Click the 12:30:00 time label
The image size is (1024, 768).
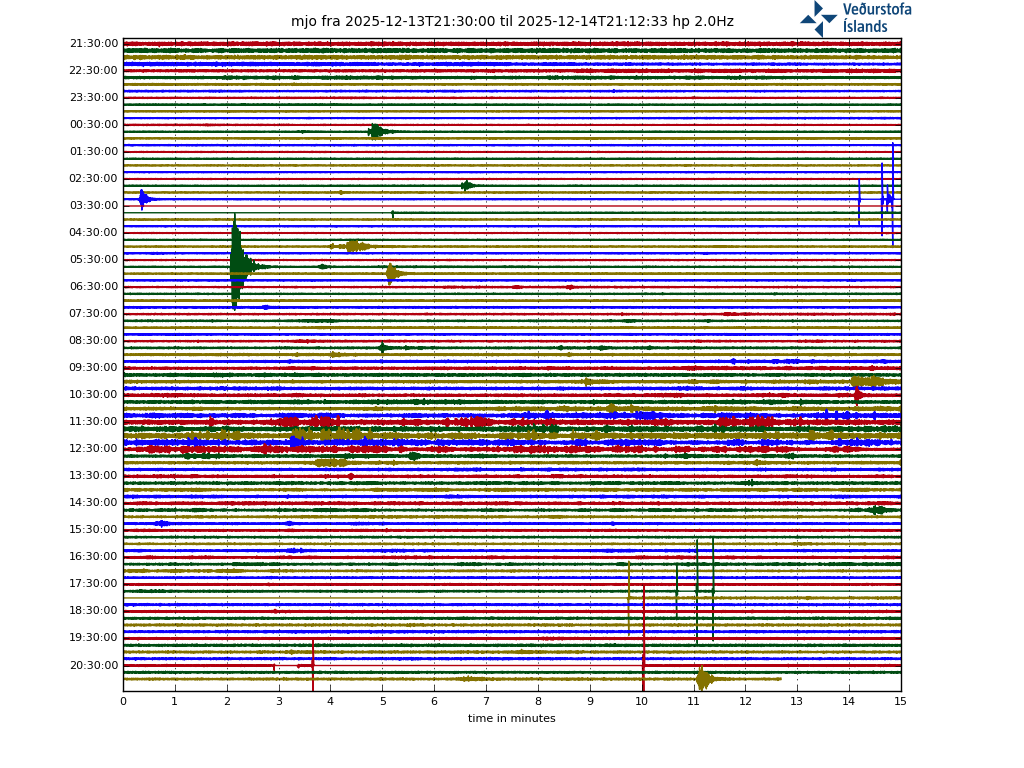94,449
